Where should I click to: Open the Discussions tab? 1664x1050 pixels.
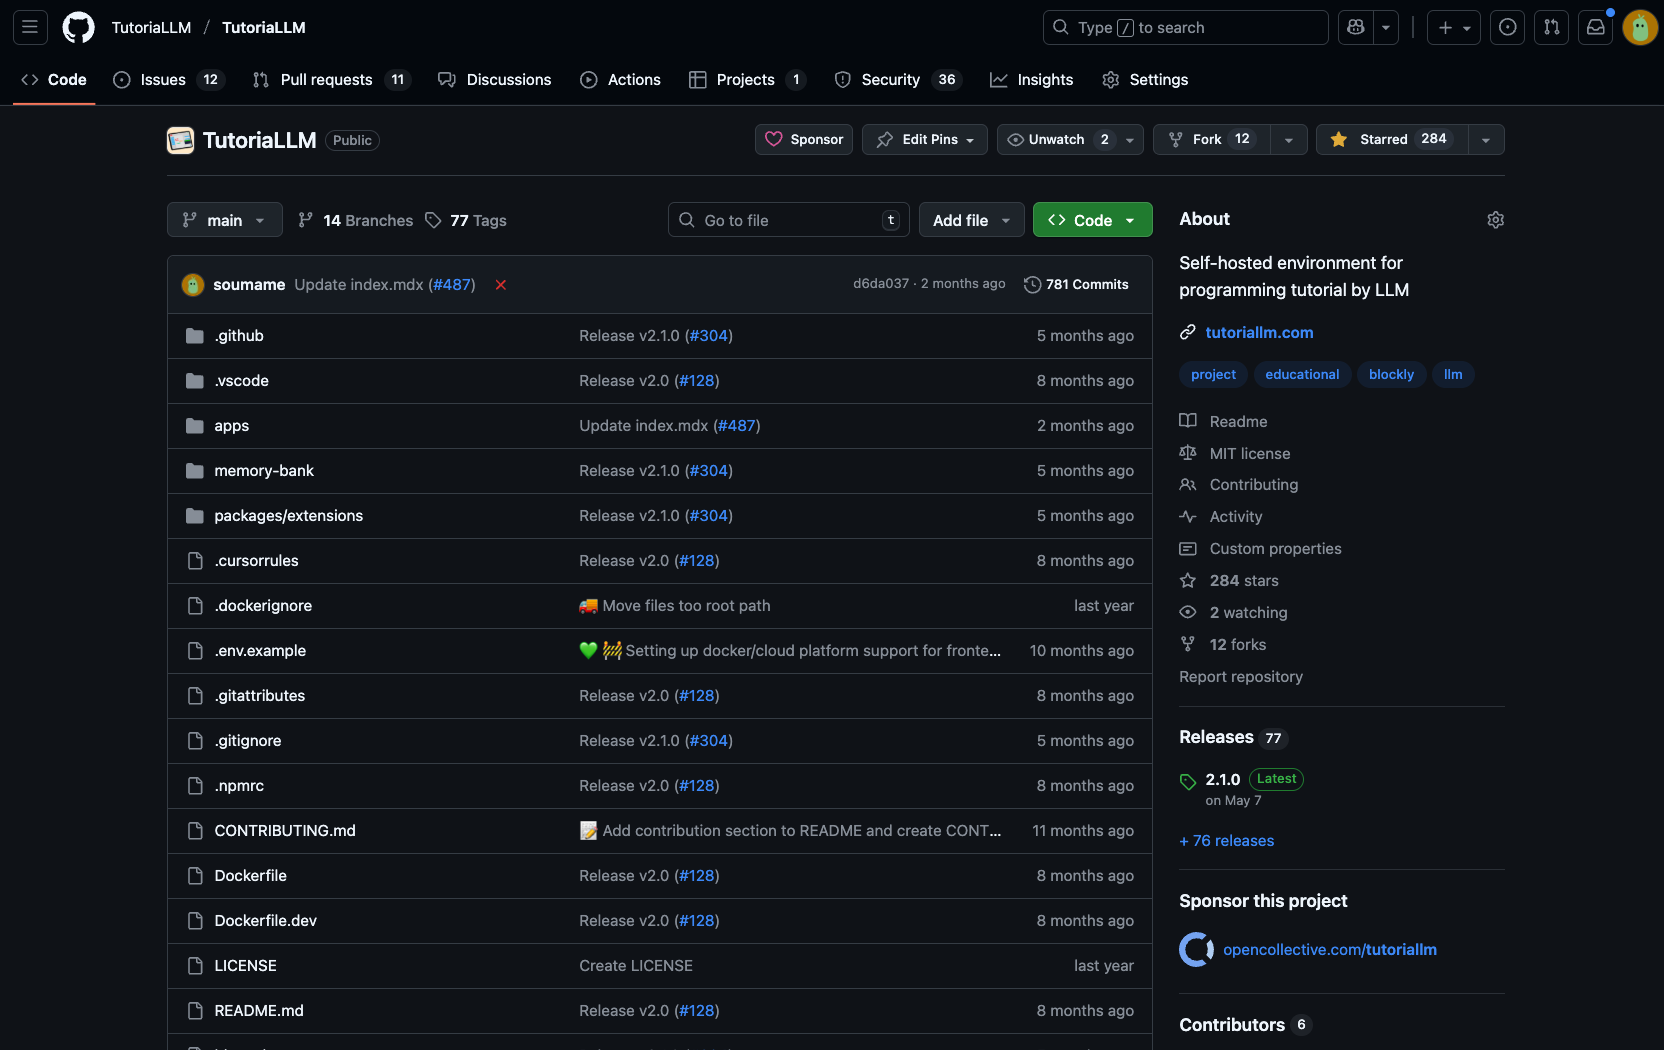click(495, 80)
